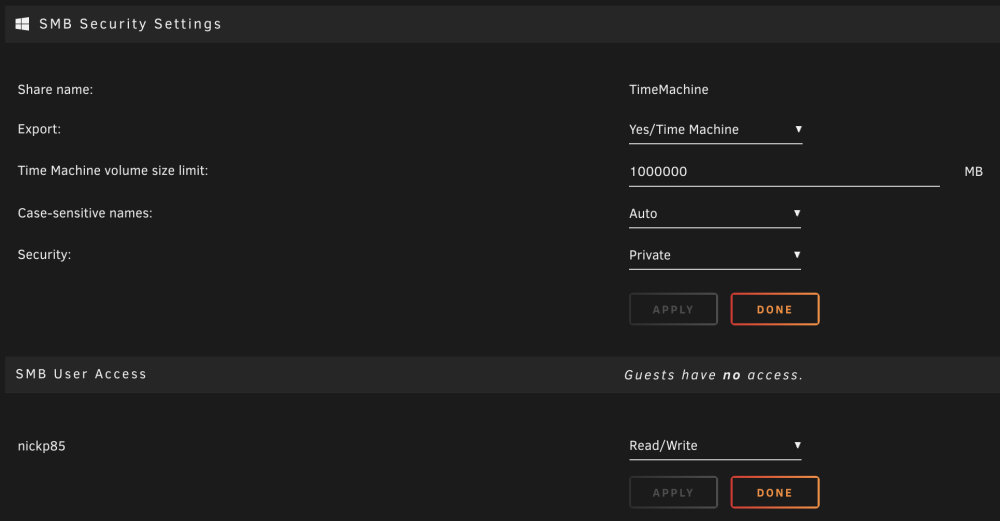
Task: Click the SMB Security Settings header title
Action: pyautogui.click(x=130, y=24)
